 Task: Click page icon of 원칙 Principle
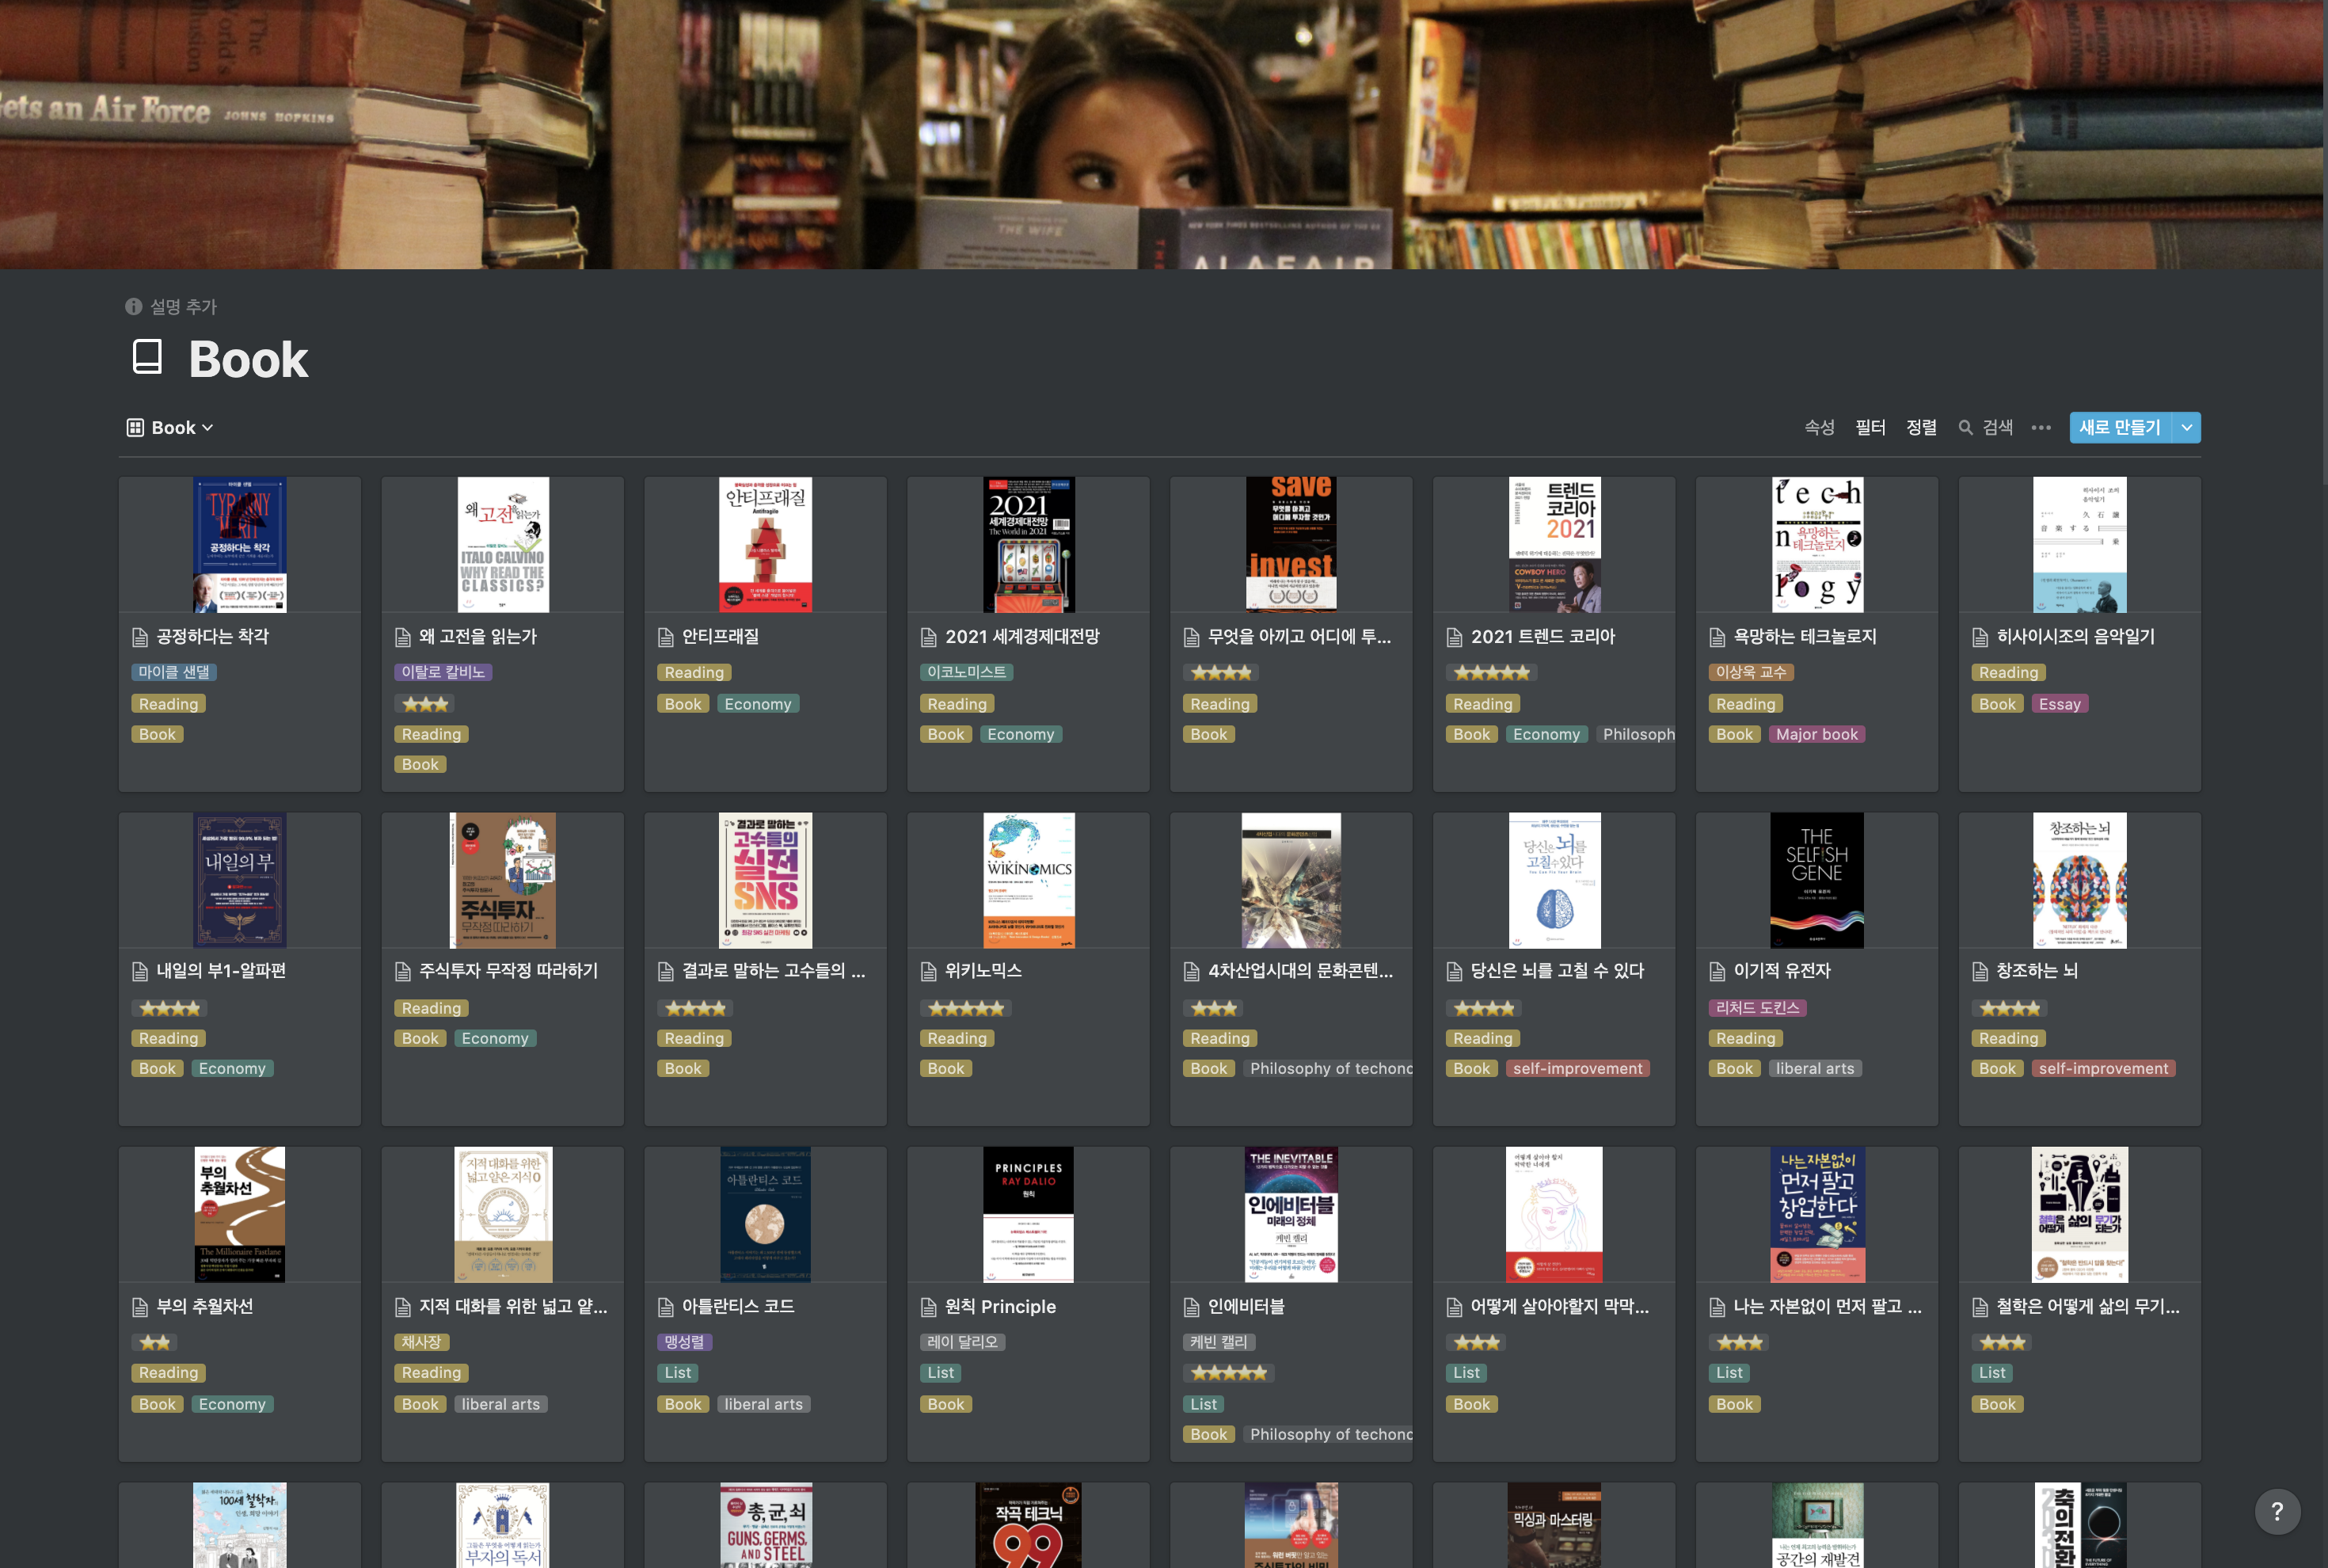(x=929, y=1307)
